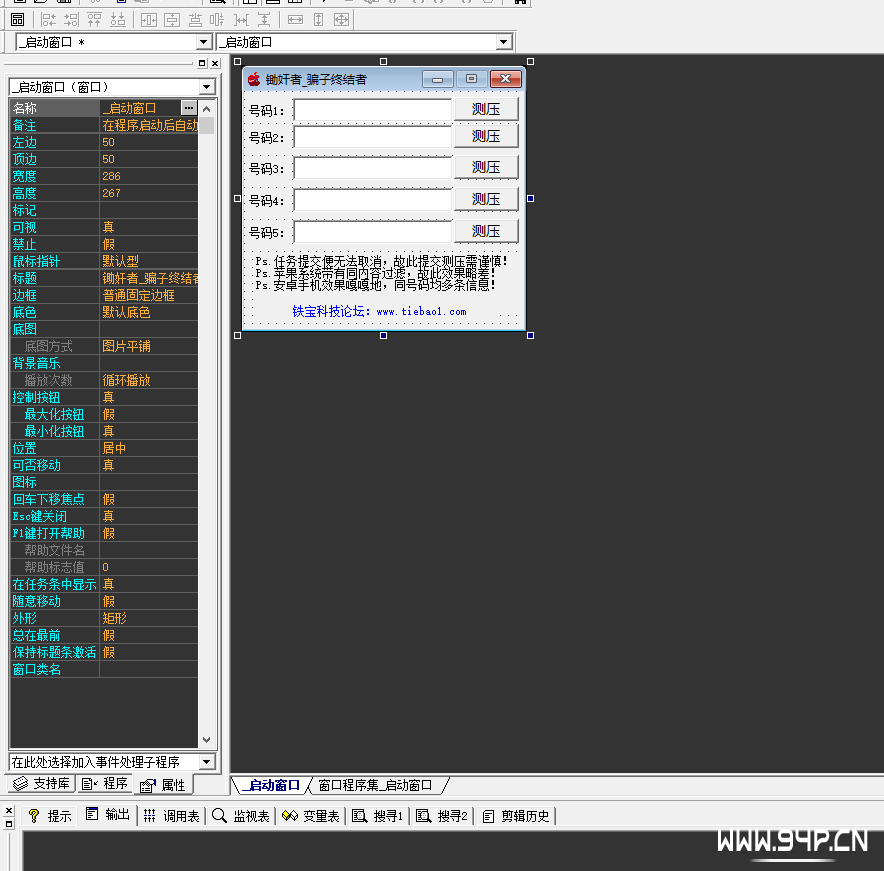This screenshot has width=884, height=871.
Task: Click the red apple icon in the form title bar
Action: click(x=254, y=79)
